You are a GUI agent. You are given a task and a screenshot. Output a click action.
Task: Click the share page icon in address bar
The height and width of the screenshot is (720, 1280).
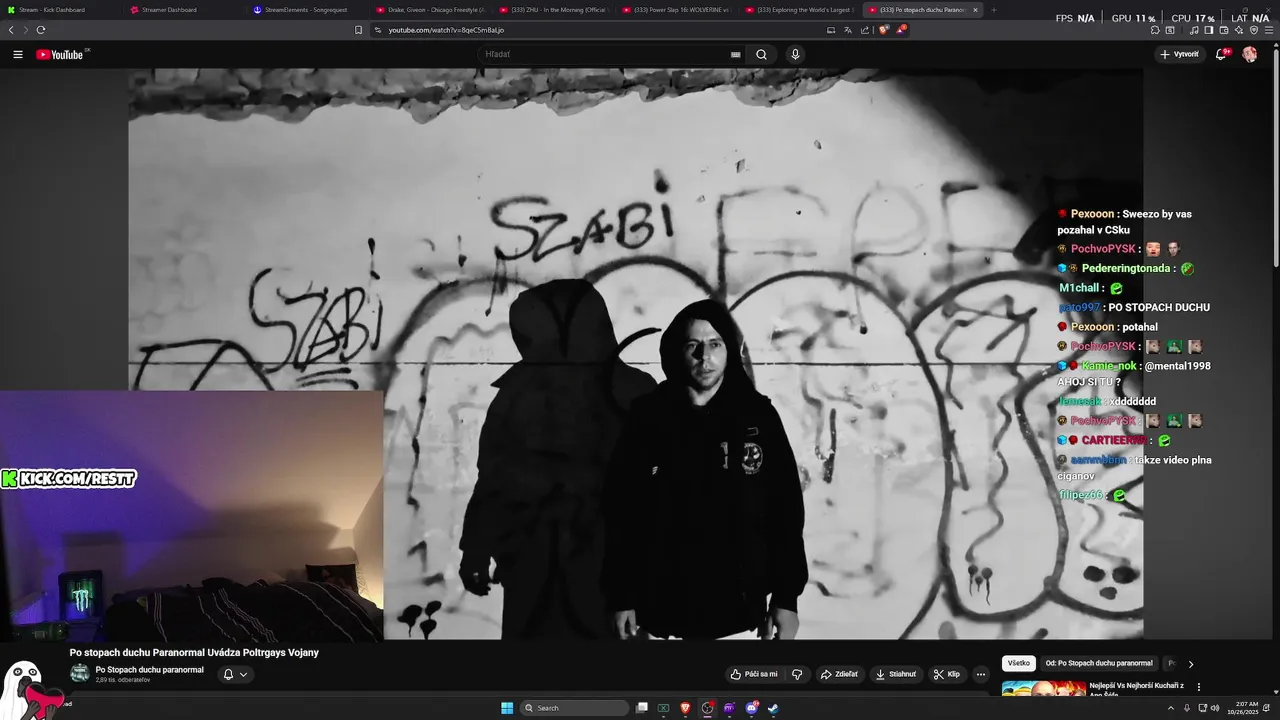[865, 30]
